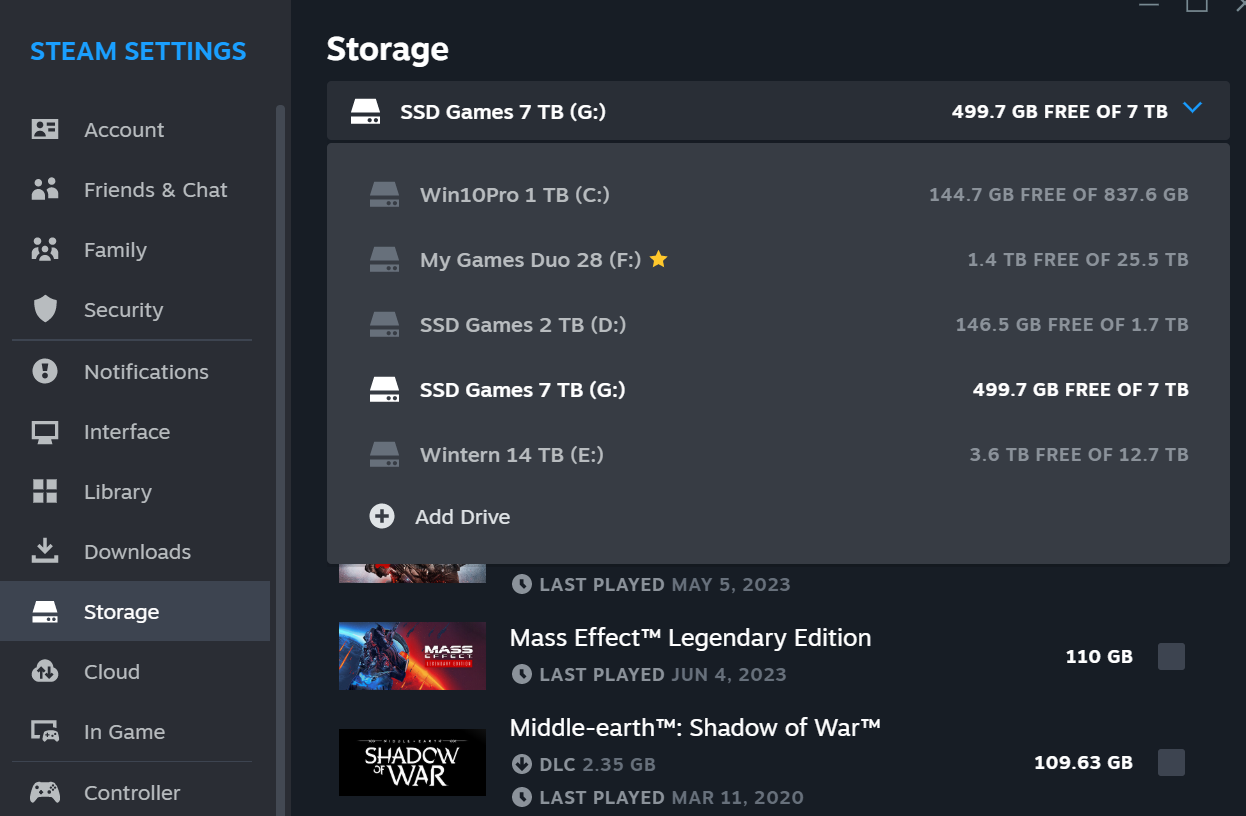
Task: Click the drive icon beside My Games Duo 28
Action: pos(384,260)
